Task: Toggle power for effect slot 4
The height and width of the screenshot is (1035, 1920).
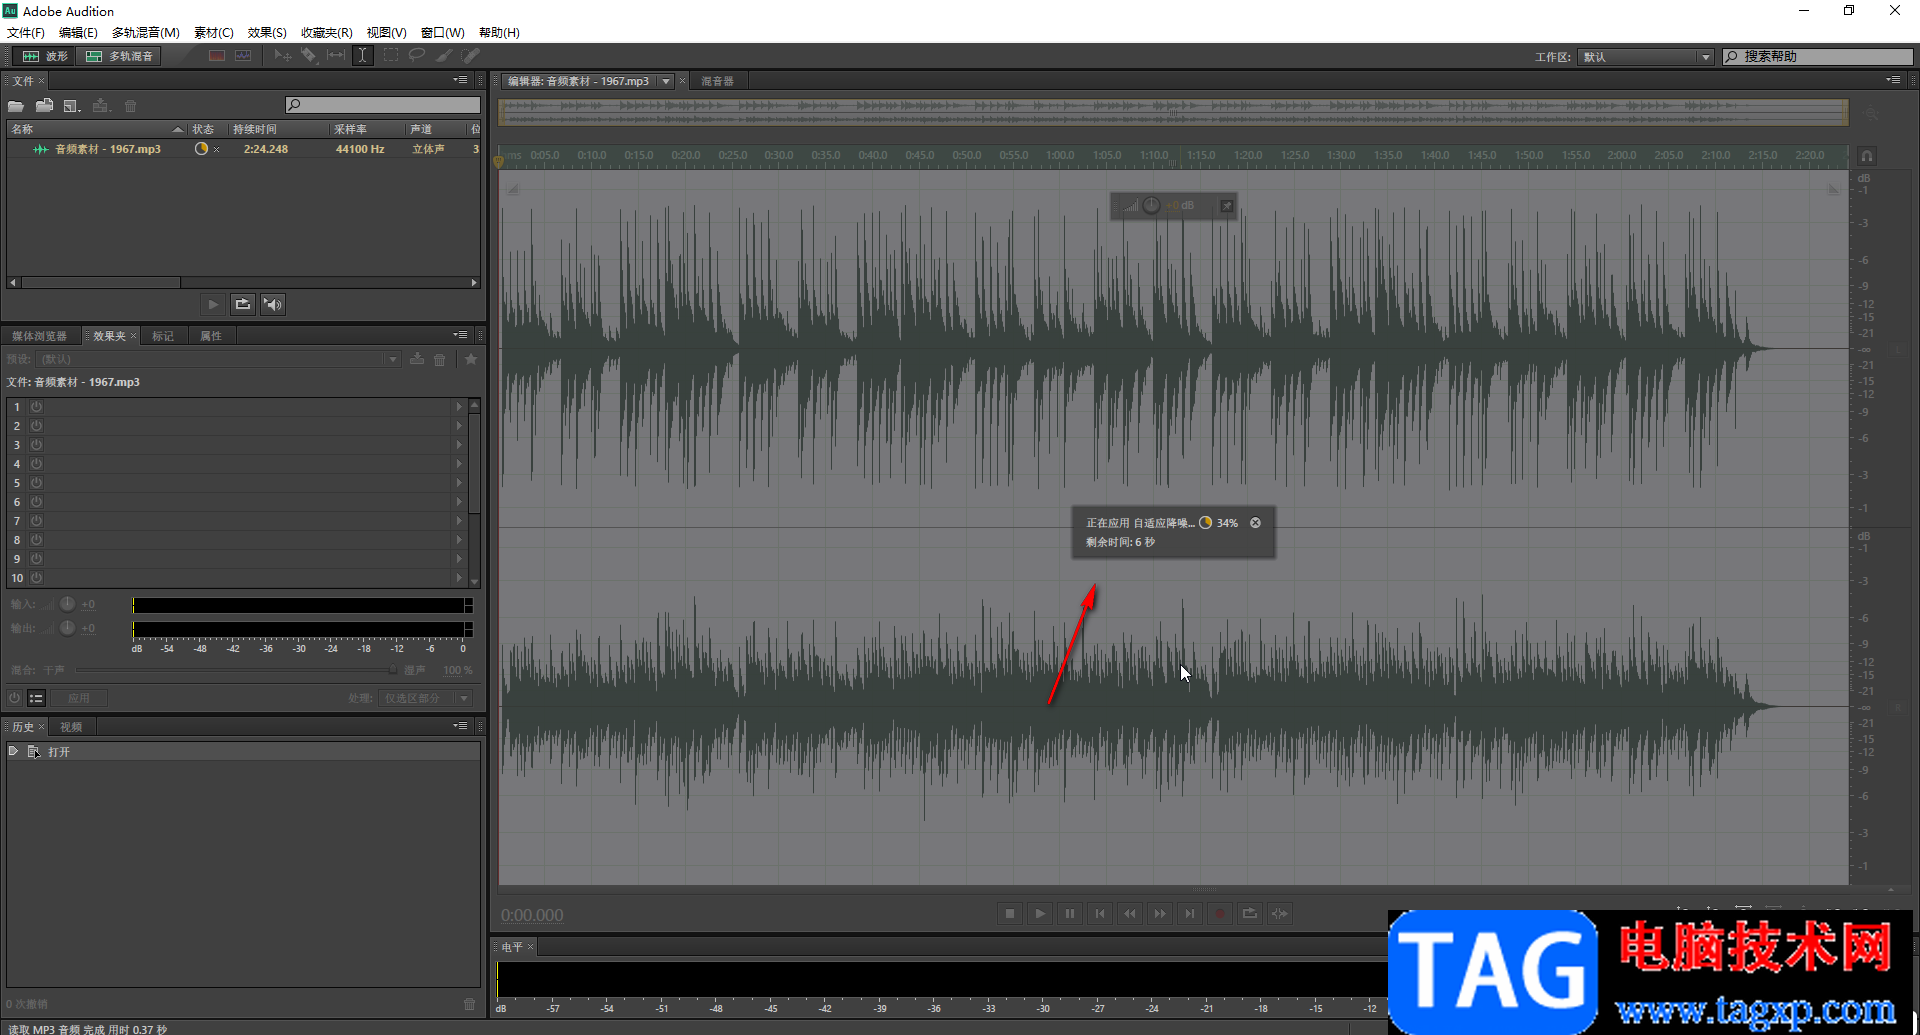Action: (x=36, y=464)
